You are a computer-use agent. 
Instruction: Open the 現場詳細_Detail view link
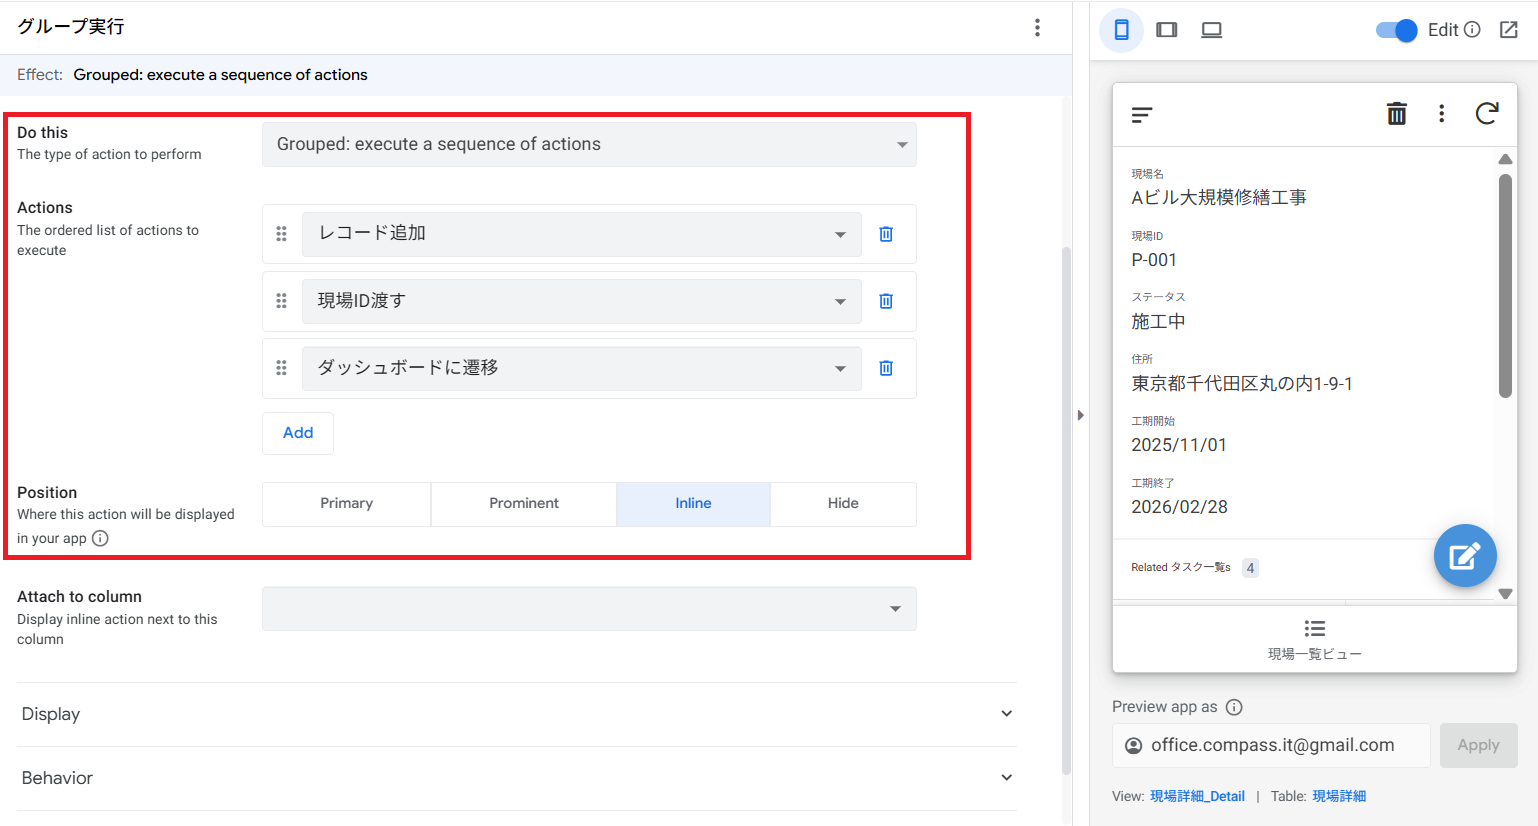(x=1197, y=797)
